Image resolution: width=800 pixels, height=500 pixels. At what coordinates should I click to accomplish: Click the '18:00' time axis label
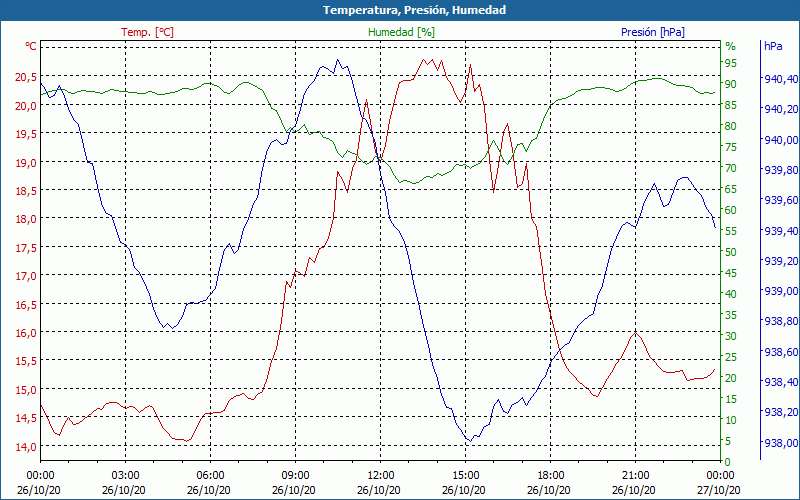[551, 475]
